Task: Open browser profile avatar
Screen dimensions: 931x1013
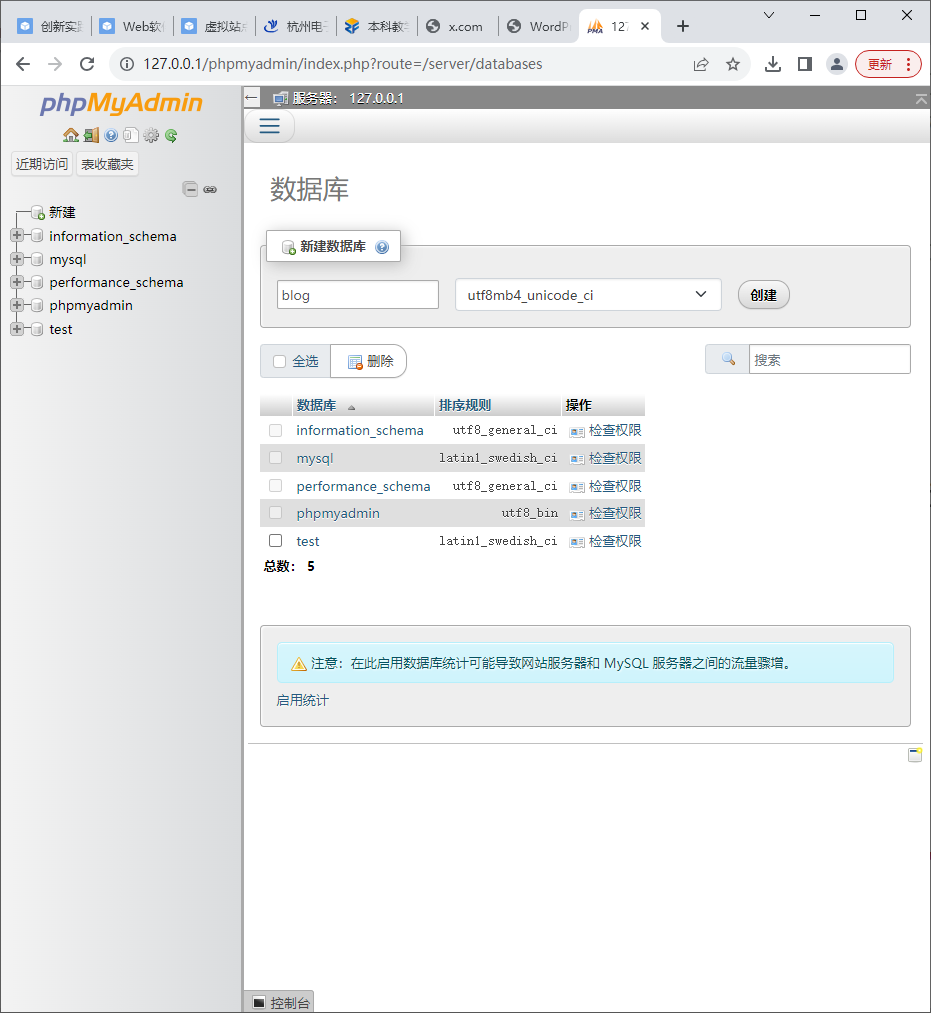Action: click(837, 64)
